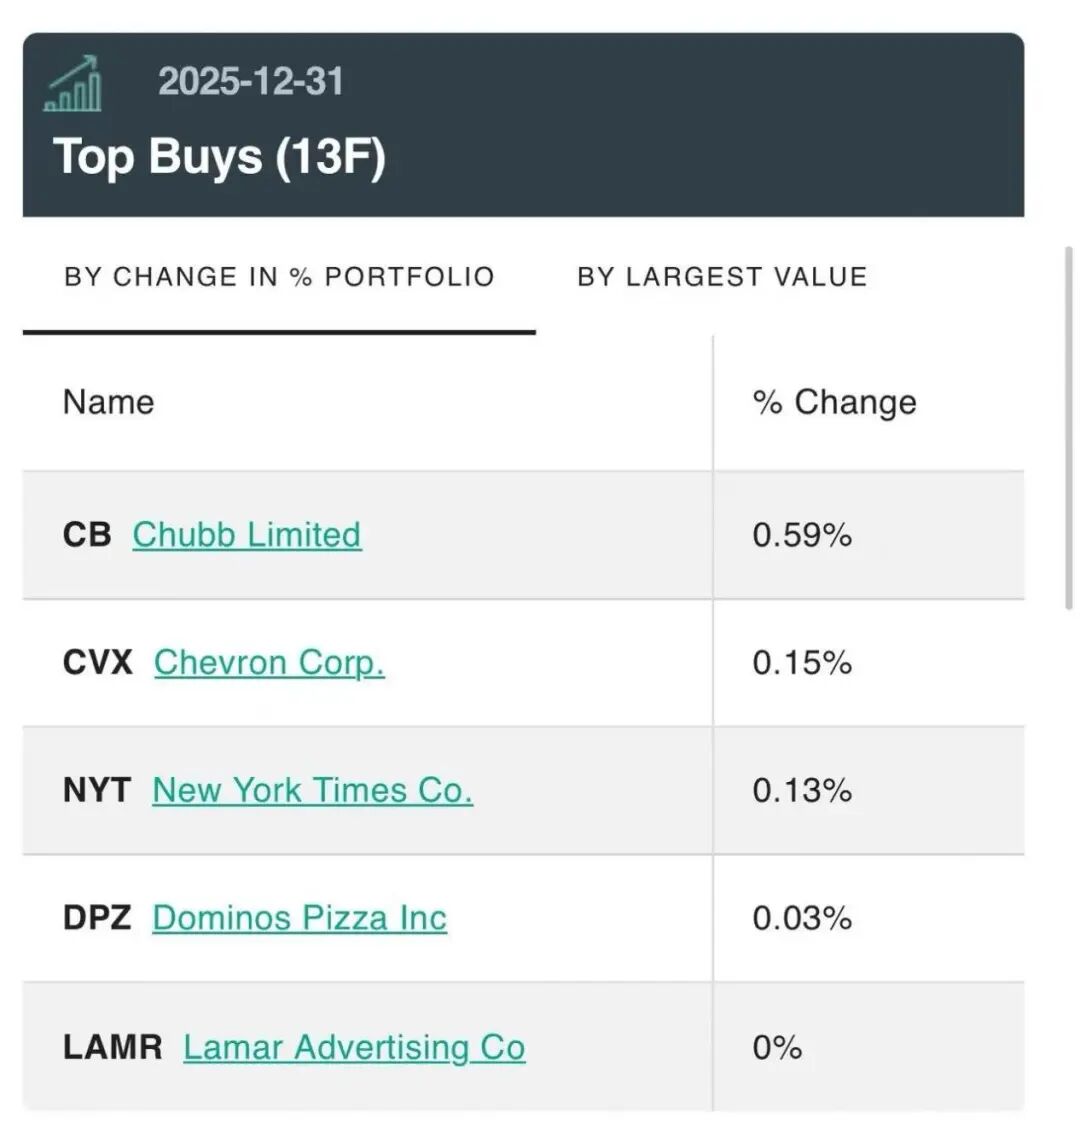Click the bar chart growth icon
This screenshot has height=1130, width=1080.
pyautogui.click(x=73, y=83)
